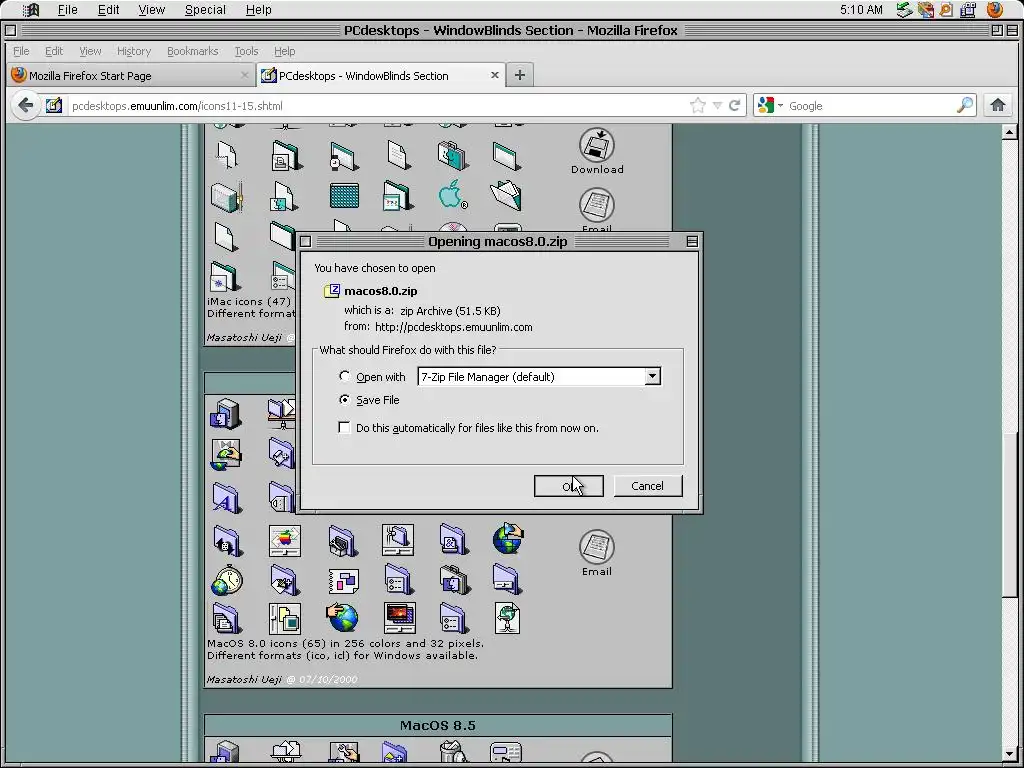1024x768 pixels.
Task: Click the clock with globe icon
Action: click(227, 580)
